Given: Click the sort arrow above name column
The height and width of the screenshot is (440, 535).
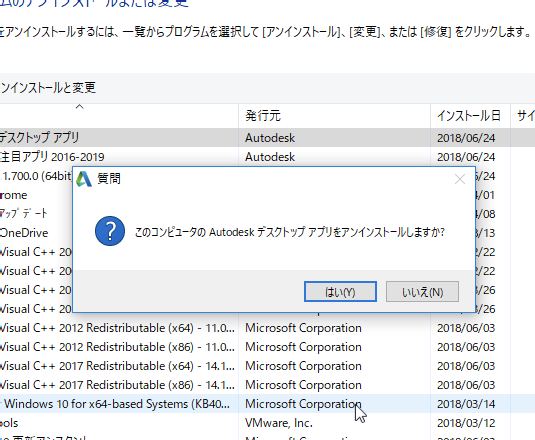Looking at the screenshot, I should [79, 106].
